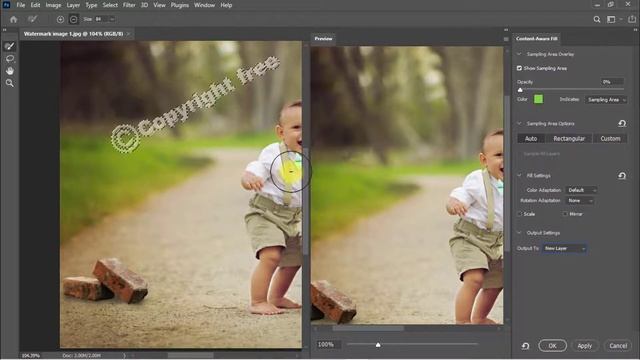Open the brush Size dropdown arrow
640x360 pixels.
[112, 19]
